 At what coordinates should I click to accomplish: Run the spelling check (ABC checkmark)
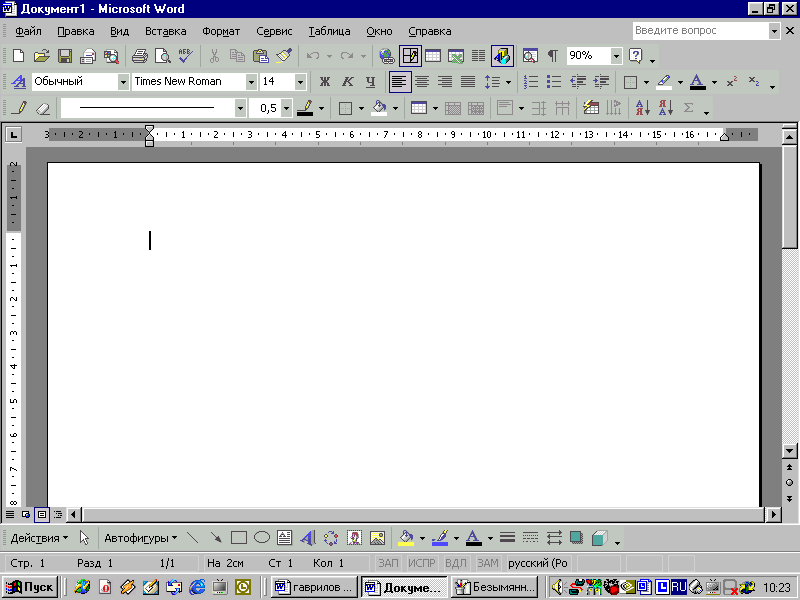coord(186,56)
